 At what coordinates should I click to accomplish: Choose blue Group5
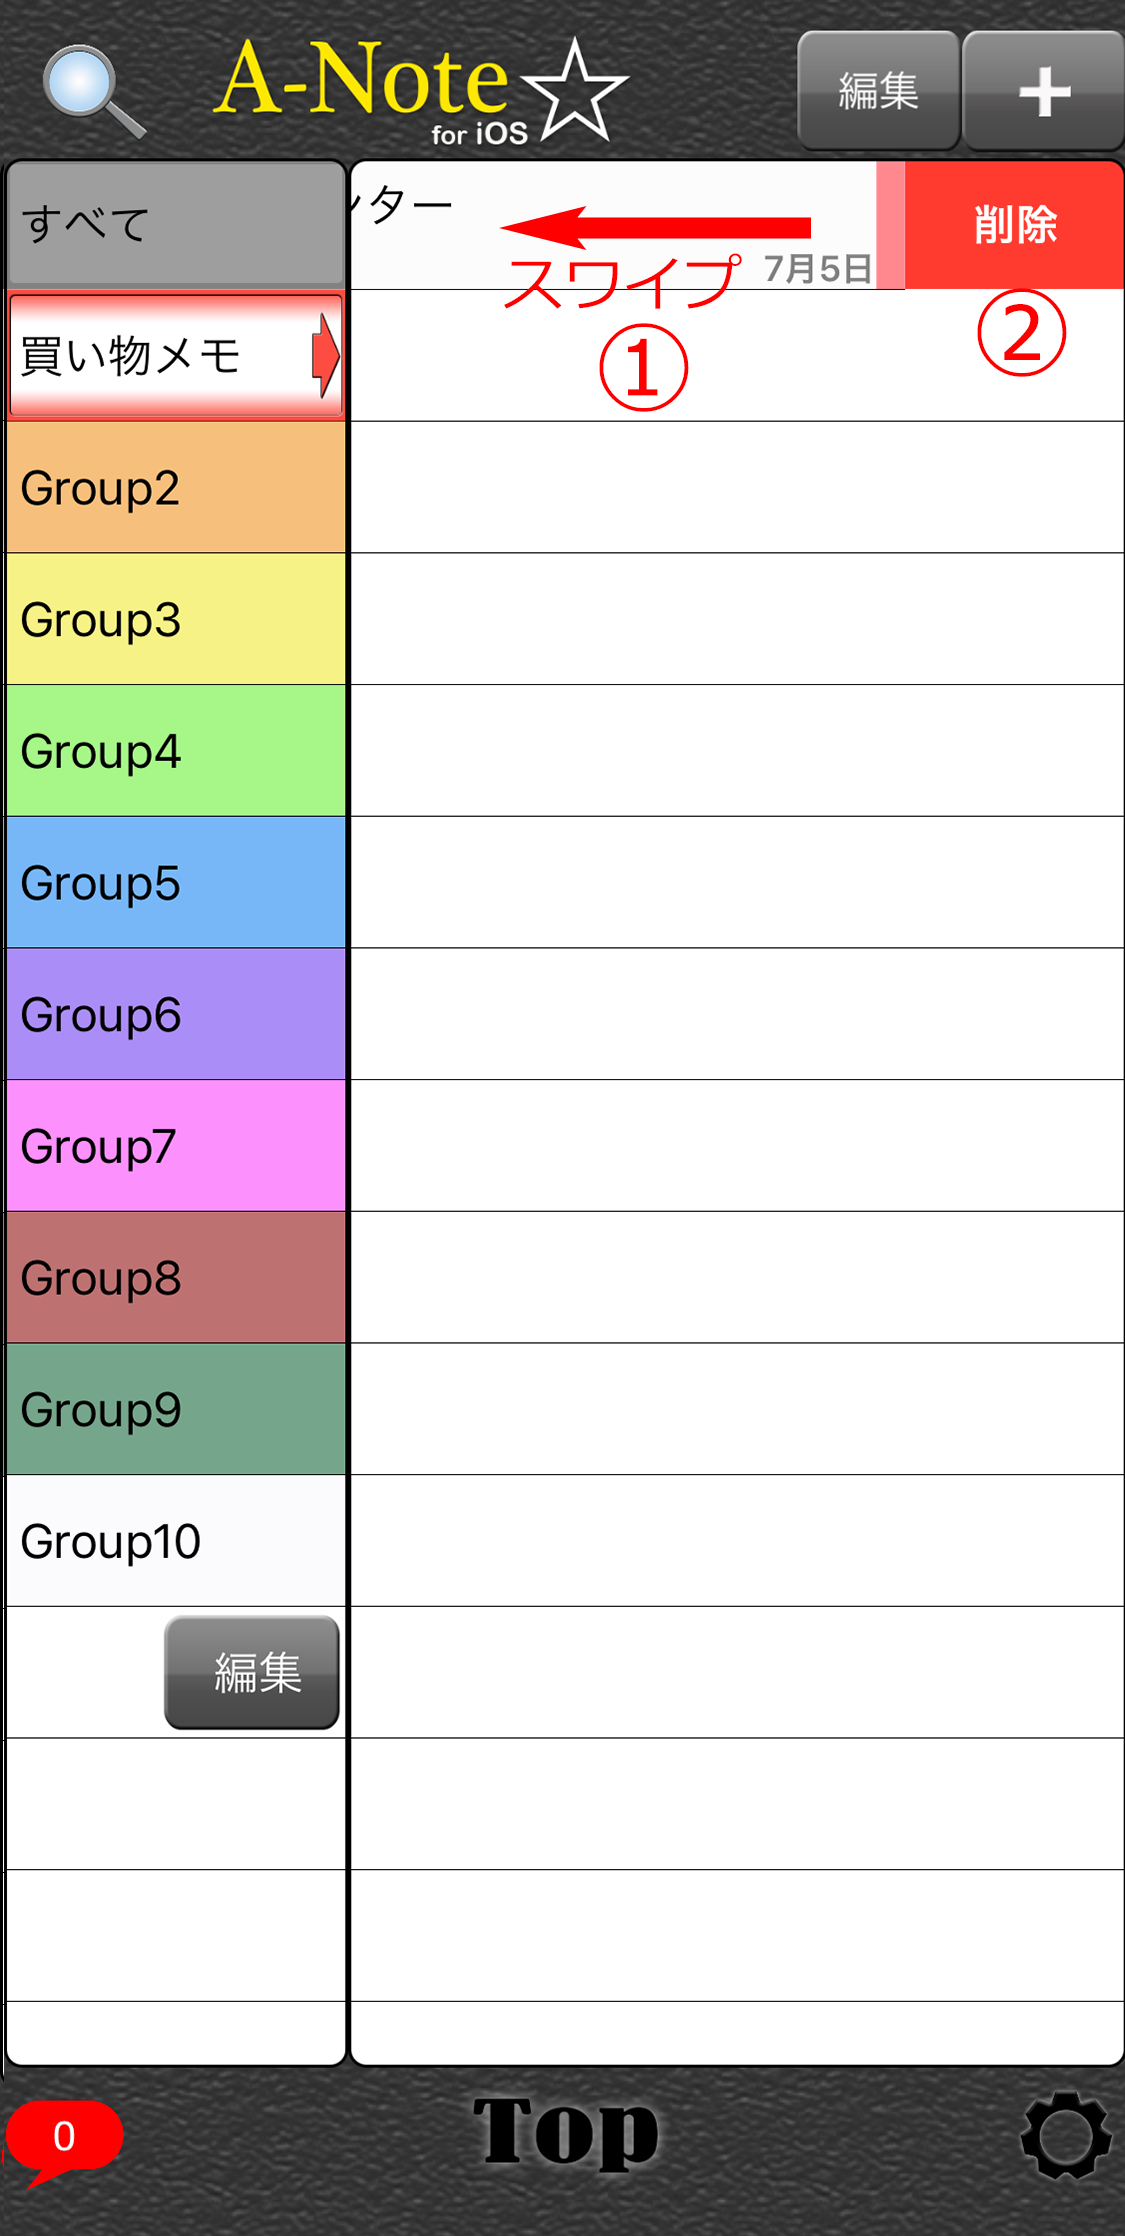coord(176,883)
